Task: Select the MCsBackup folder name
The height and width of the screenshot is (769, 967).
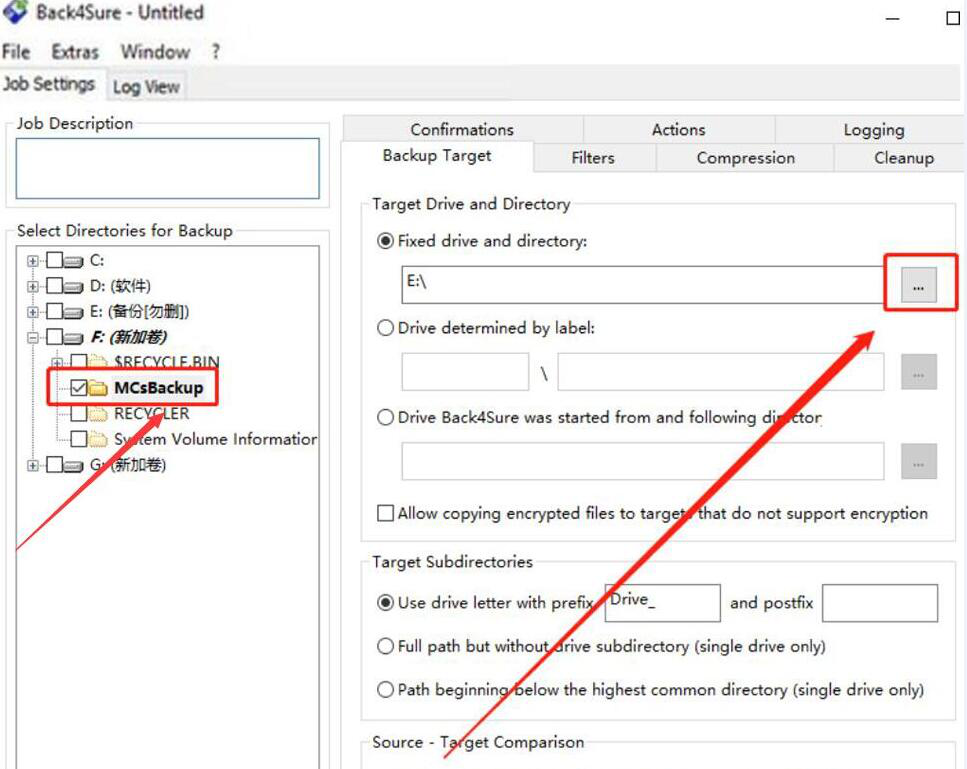Action: (158, 388)
